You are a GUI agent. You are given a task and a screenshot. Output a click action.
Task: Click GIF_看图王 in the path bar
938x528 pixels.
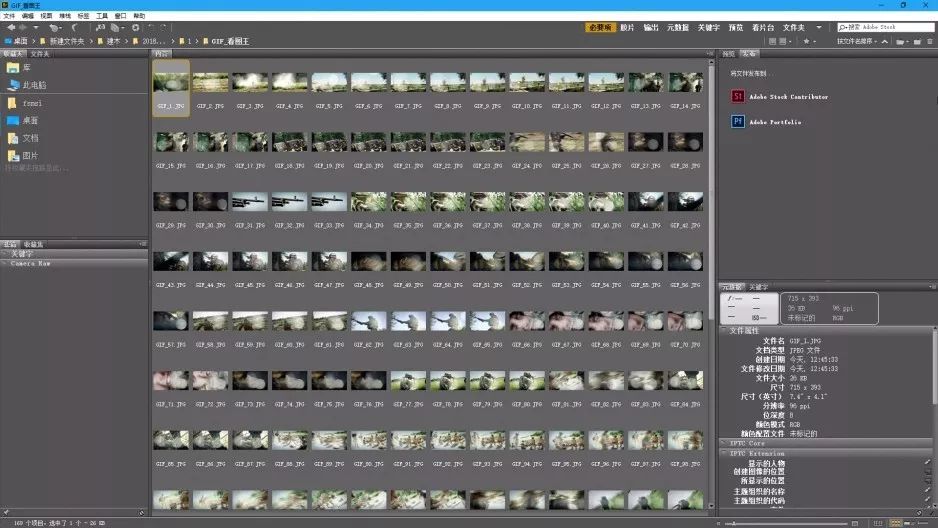tap(230, 41)
